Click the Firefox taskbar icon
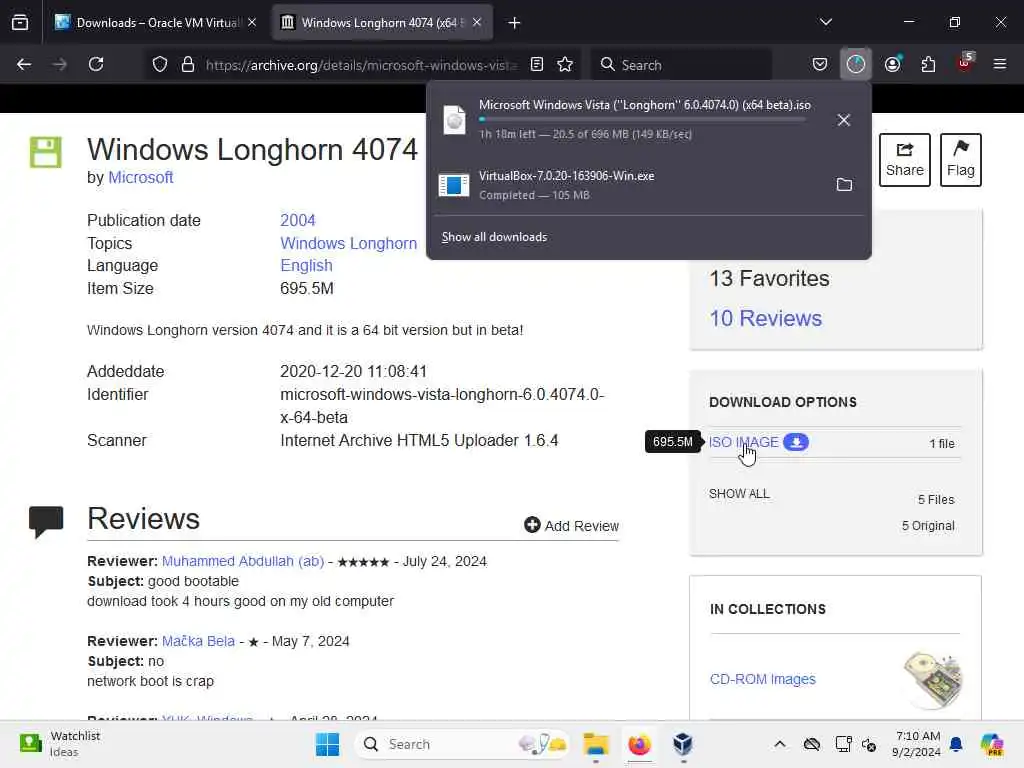The height and width of the screenshot is (768, 1024). click(x=639, y=744)
